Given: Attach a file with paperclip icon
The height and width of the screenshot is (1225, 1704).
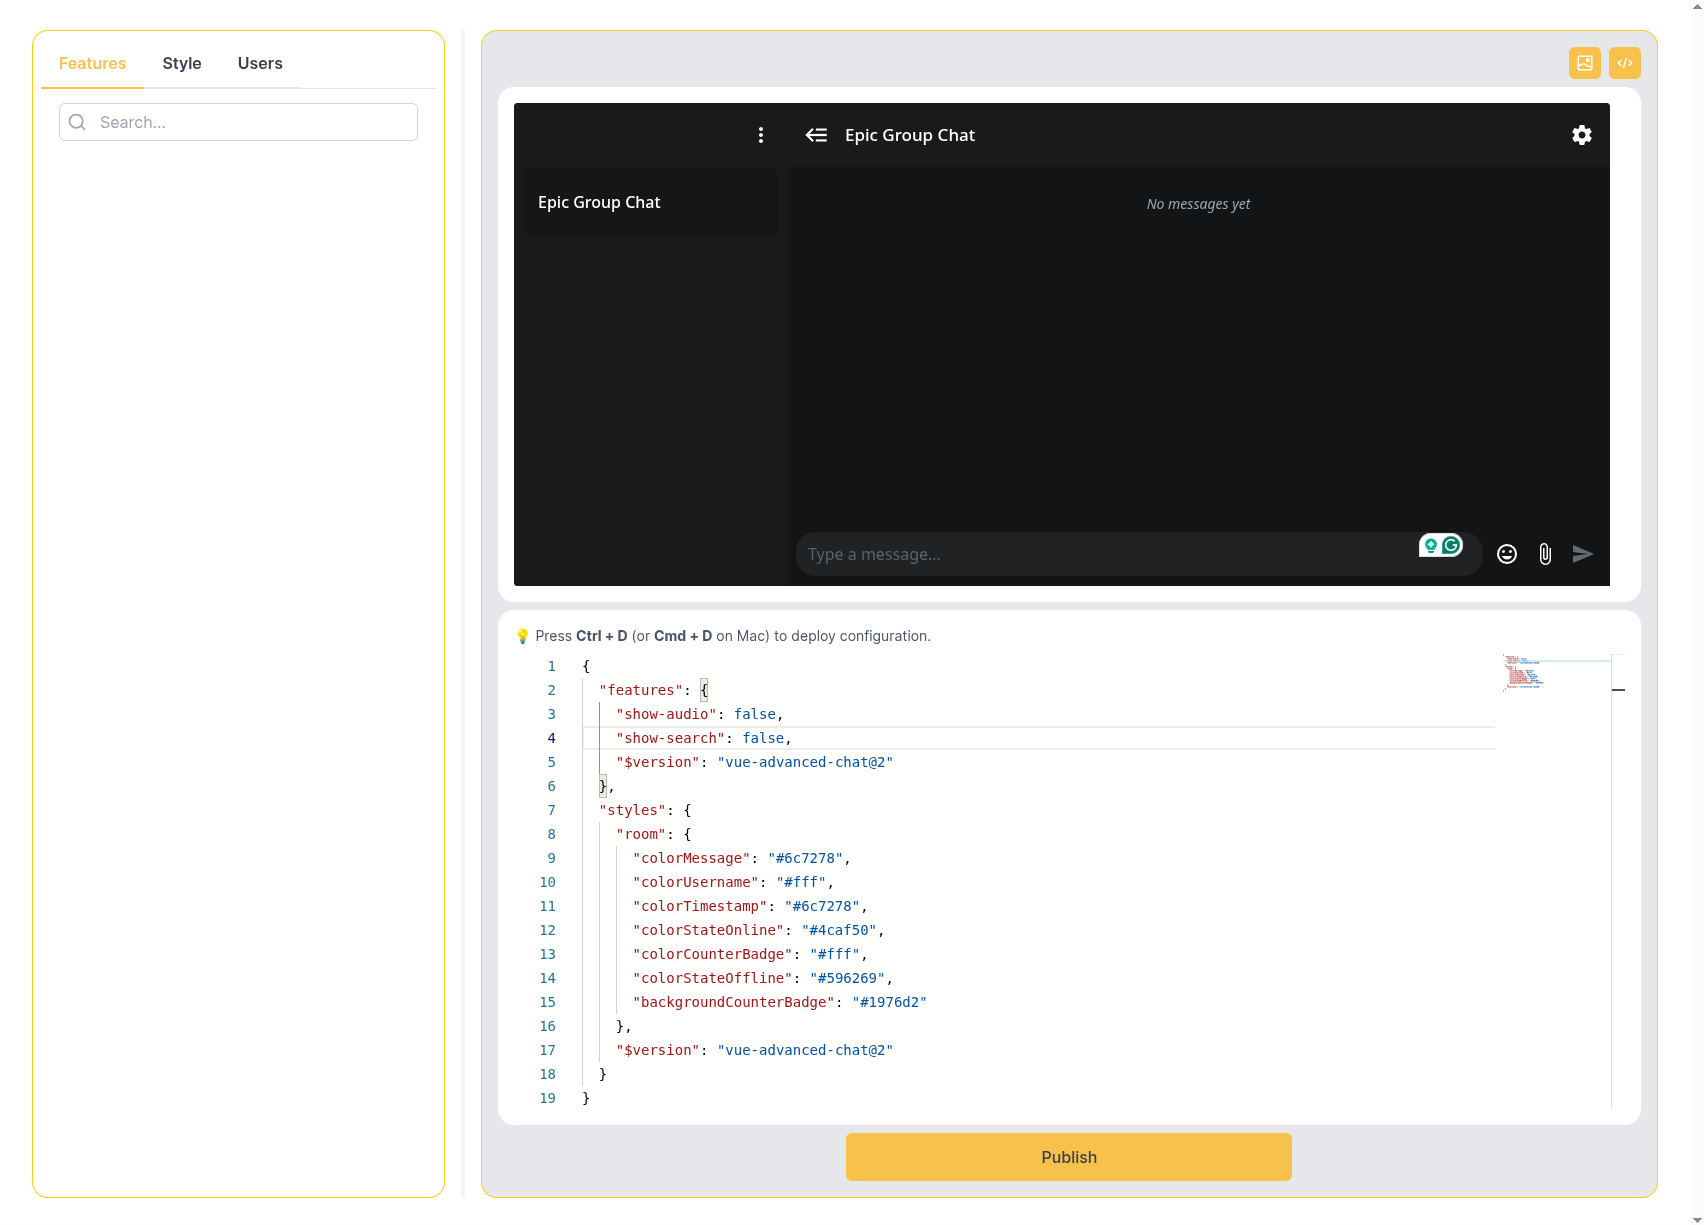Looking at the screenshot, I should click(x=1545, y=554).
